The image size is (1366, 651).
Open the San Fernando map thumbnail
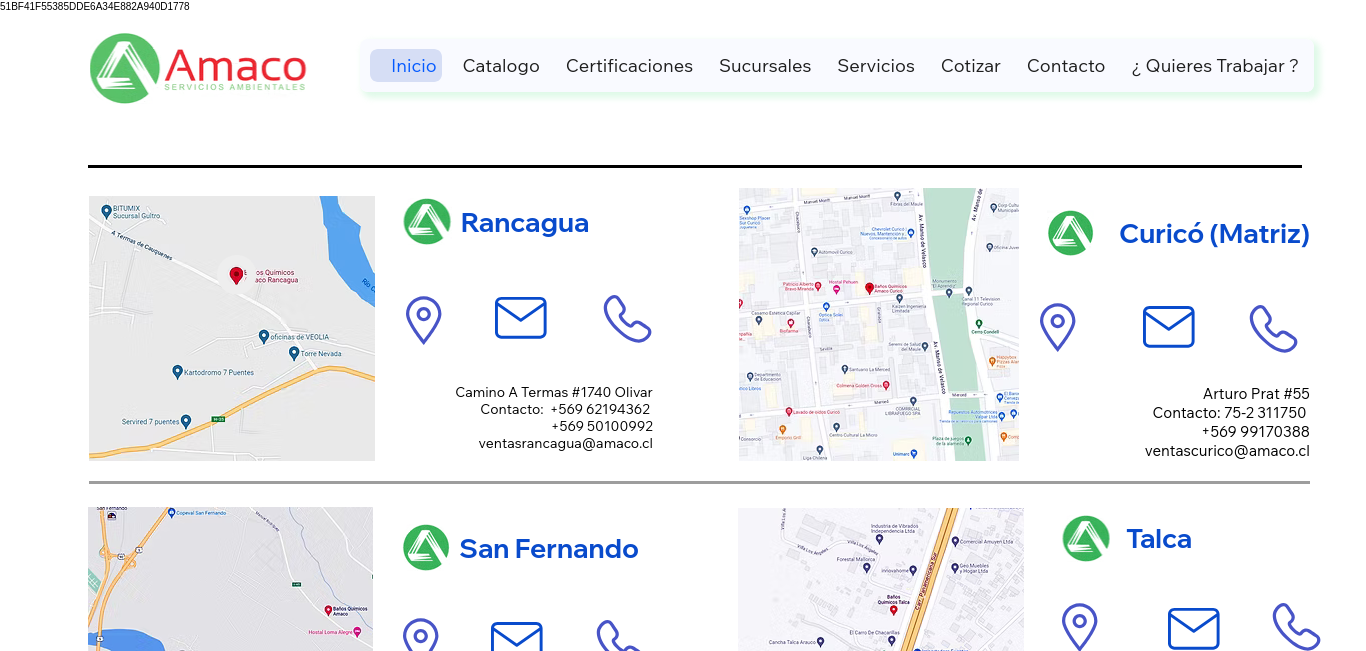click(231, 579)
